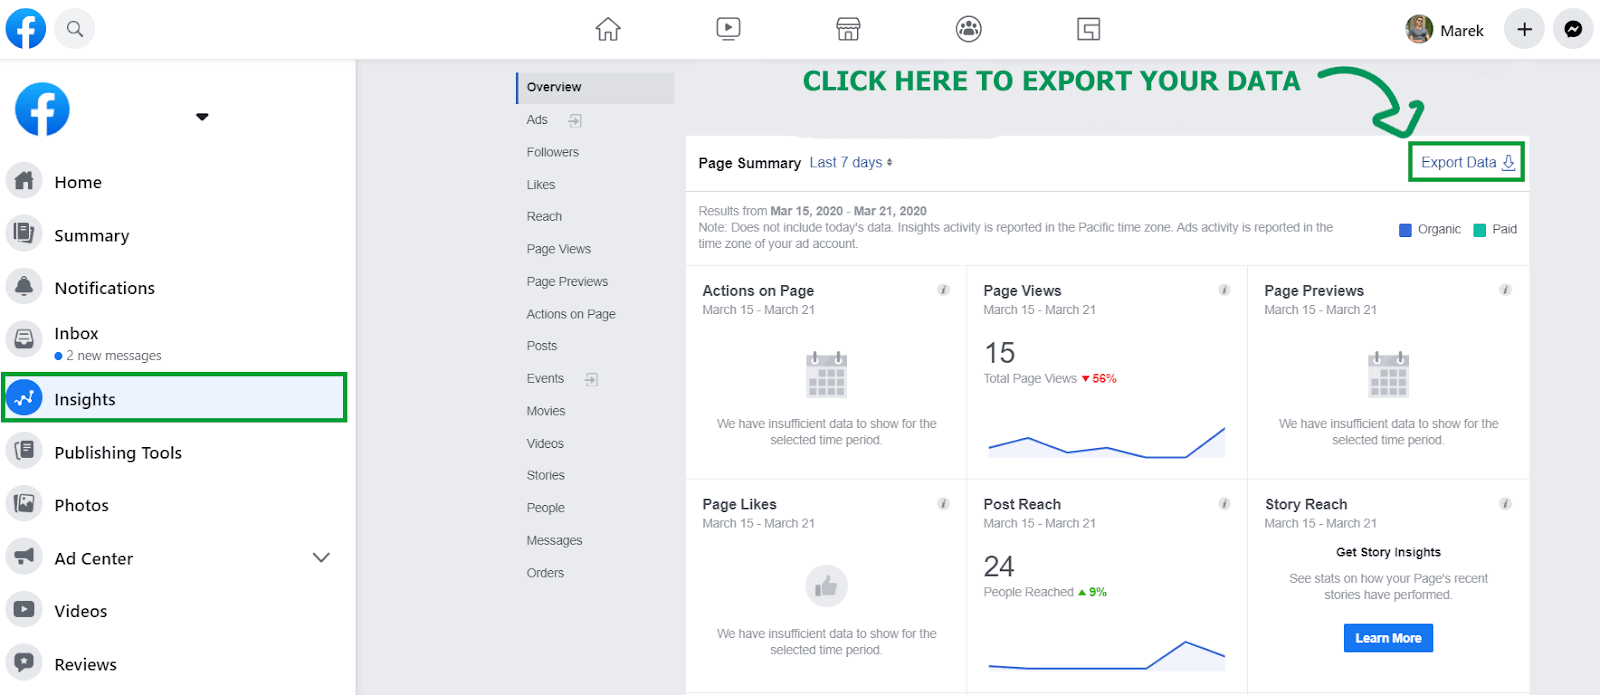Change the Last 7 days period dropdown
1600x695 pixels.
(x=851, y=162)
